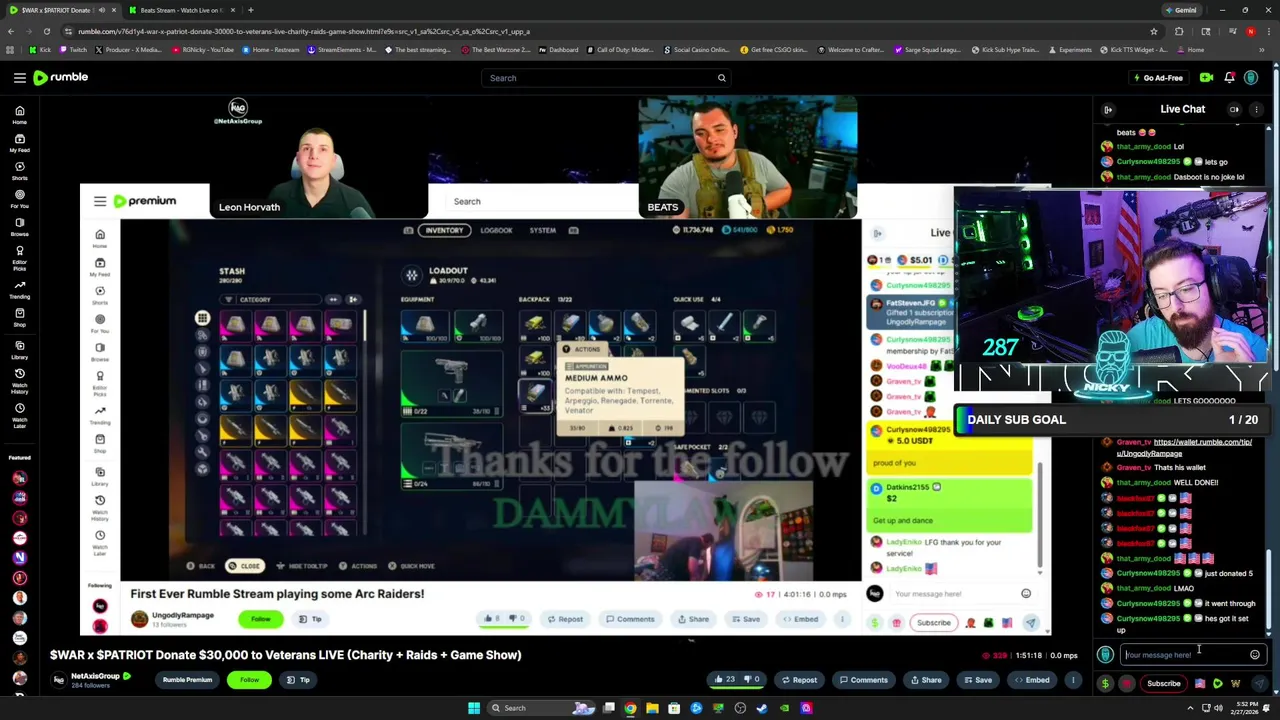
Task: Click the Rumble logo
Action: [x=61, y=77]
